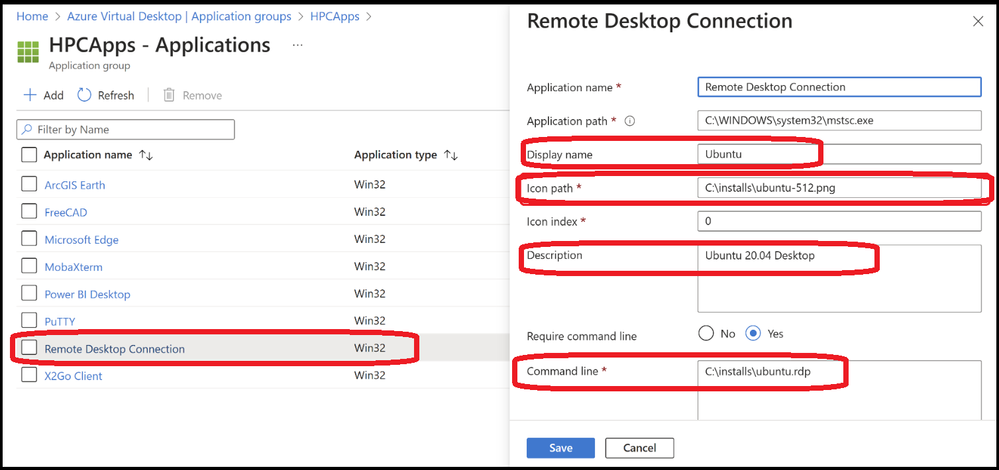This screenshot has height=470, width=999.
Task: Open the ArcGIS Earth application
Action: pyautogui.click(x=75, y=185)
